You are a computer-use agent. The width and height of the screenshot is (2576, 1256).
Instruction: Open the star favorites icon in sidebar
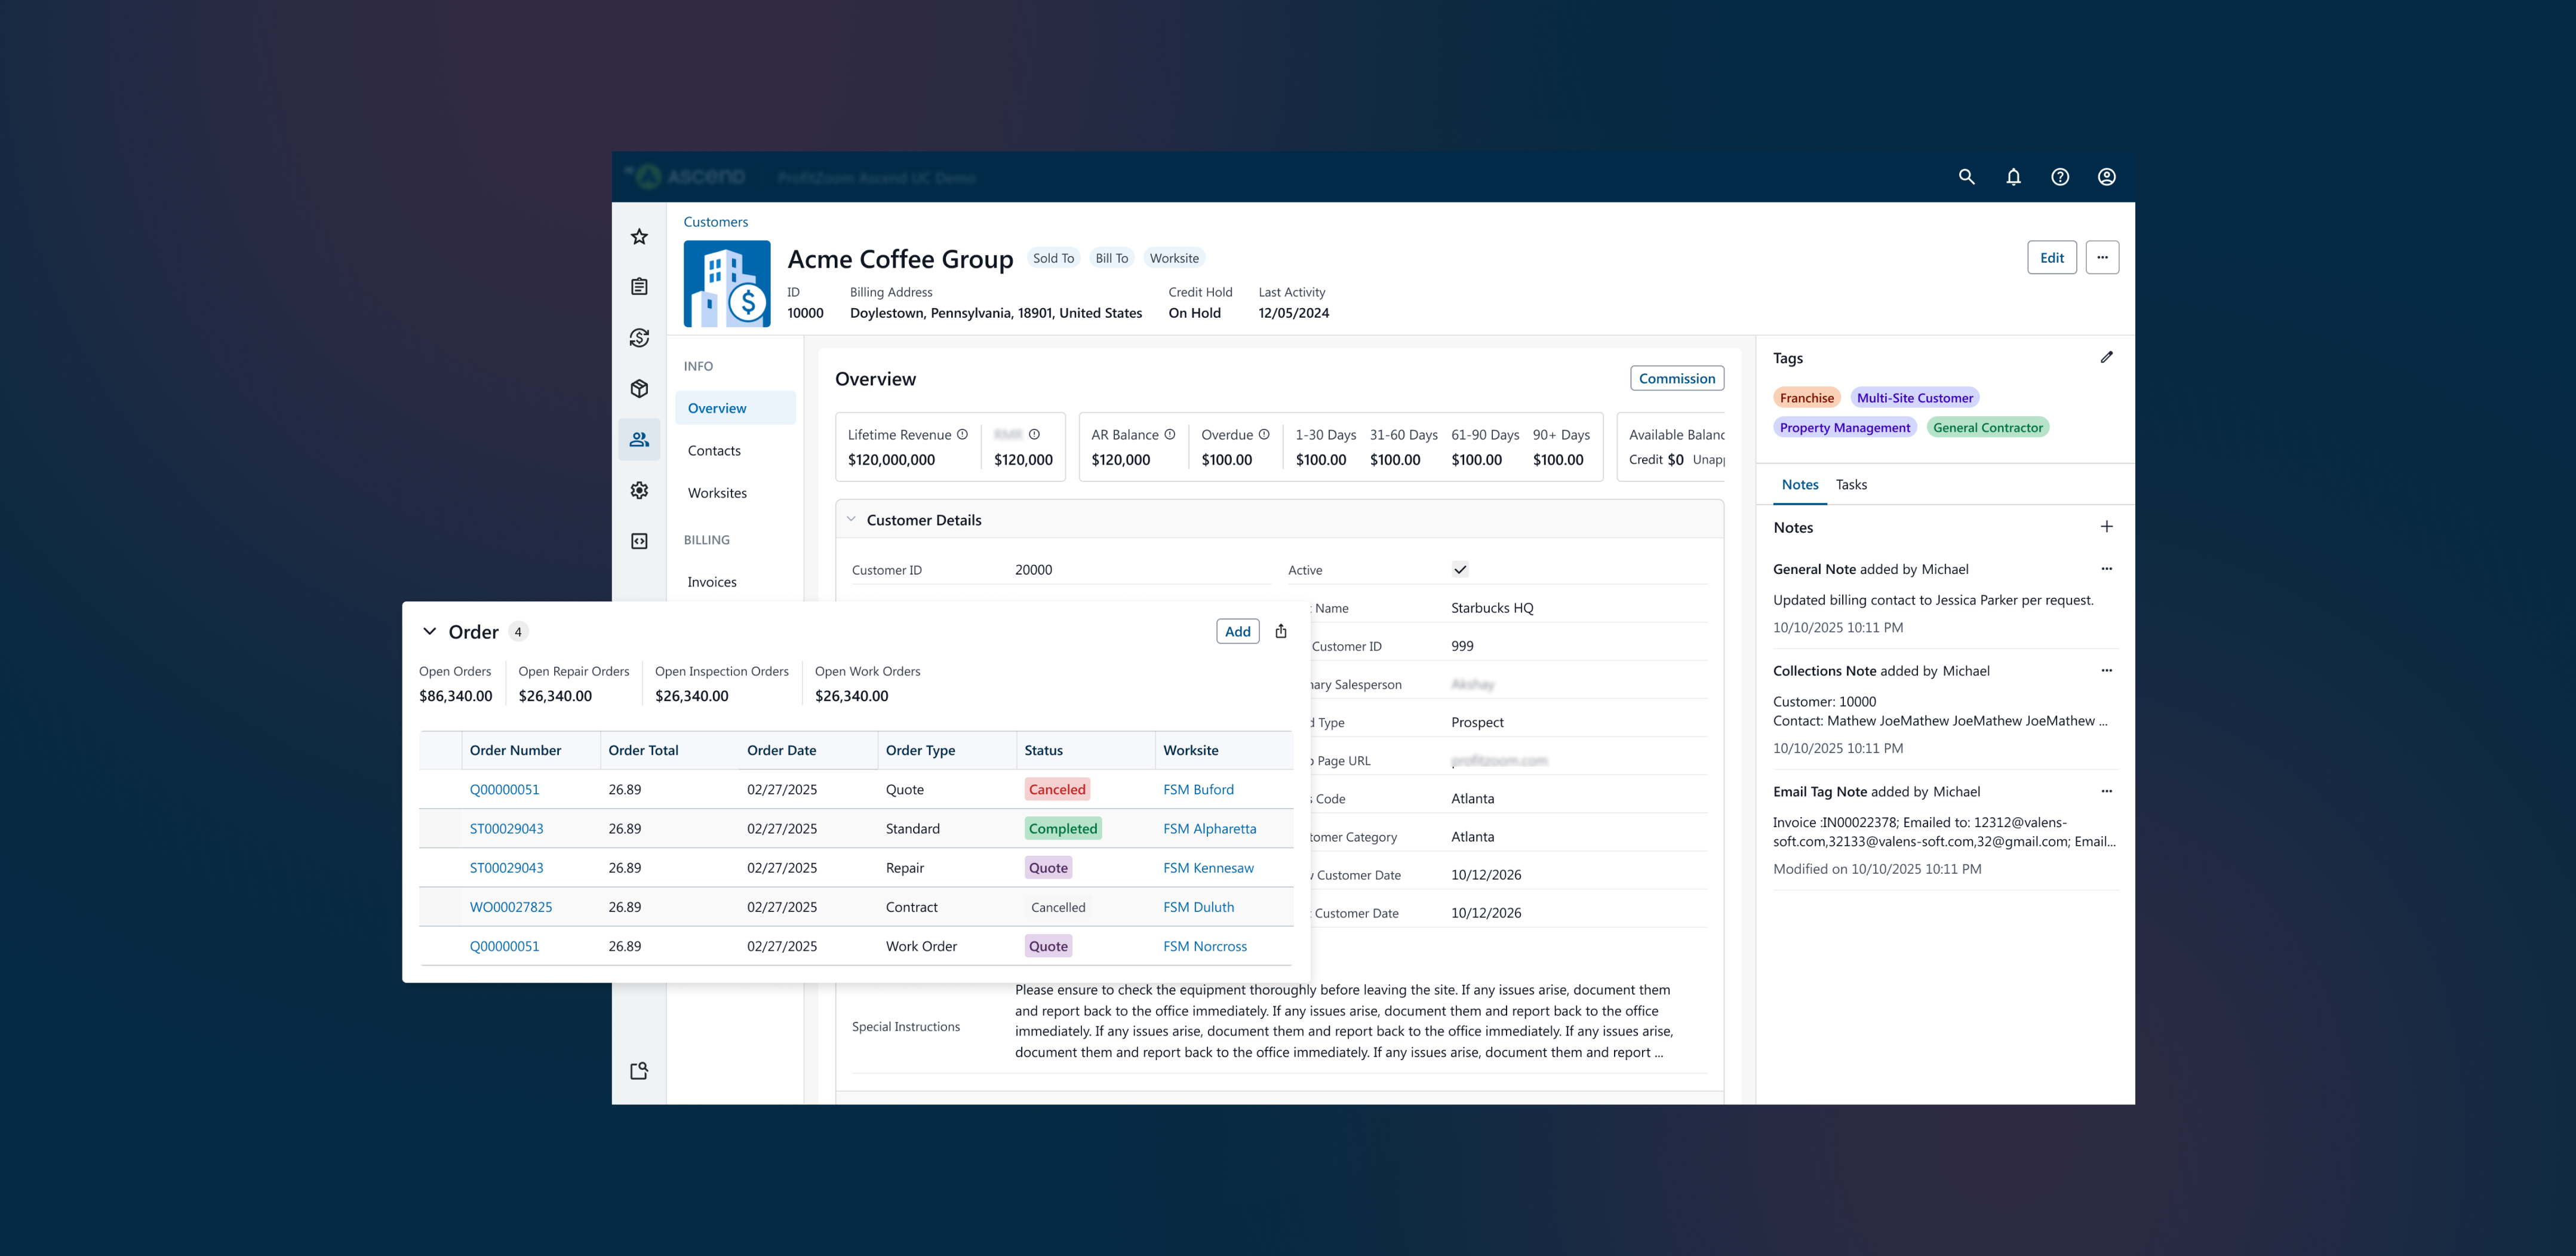click(x=640, y=237)
